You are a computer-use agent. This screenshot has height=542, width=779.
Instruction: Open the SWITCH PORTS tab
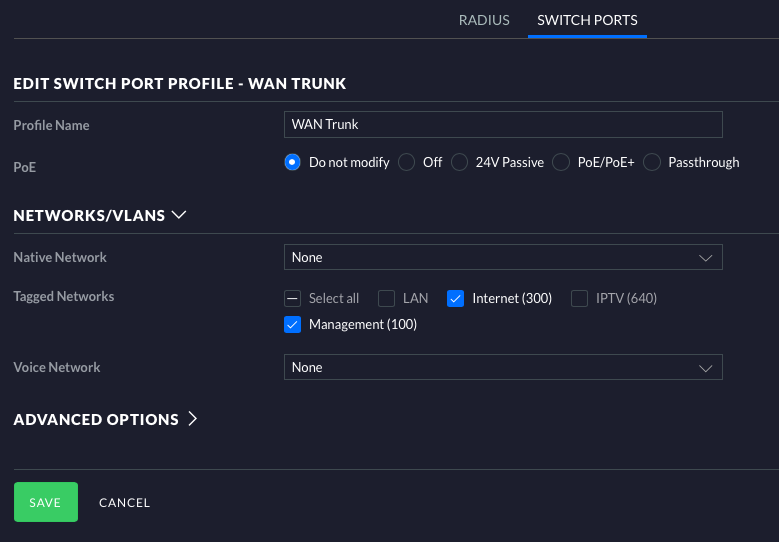point(587,20)
